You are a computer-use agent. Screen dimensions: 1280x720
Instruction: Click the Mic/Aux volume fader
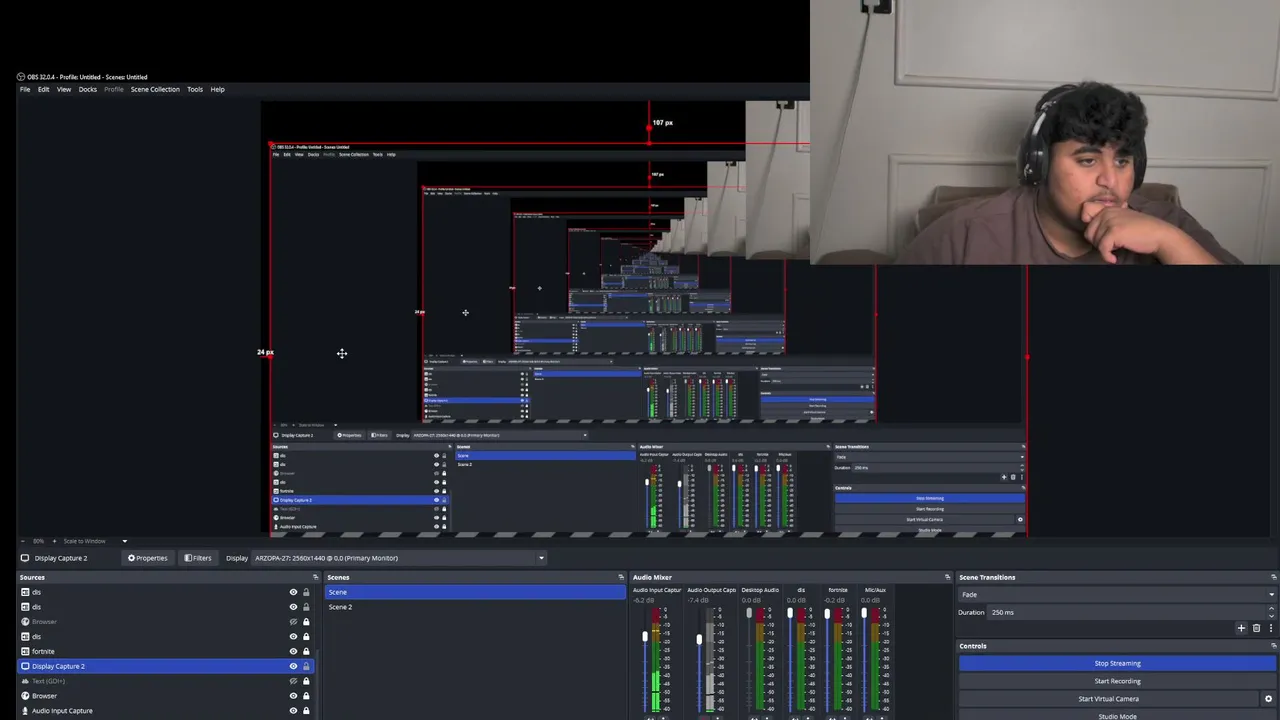click(864, 613)
